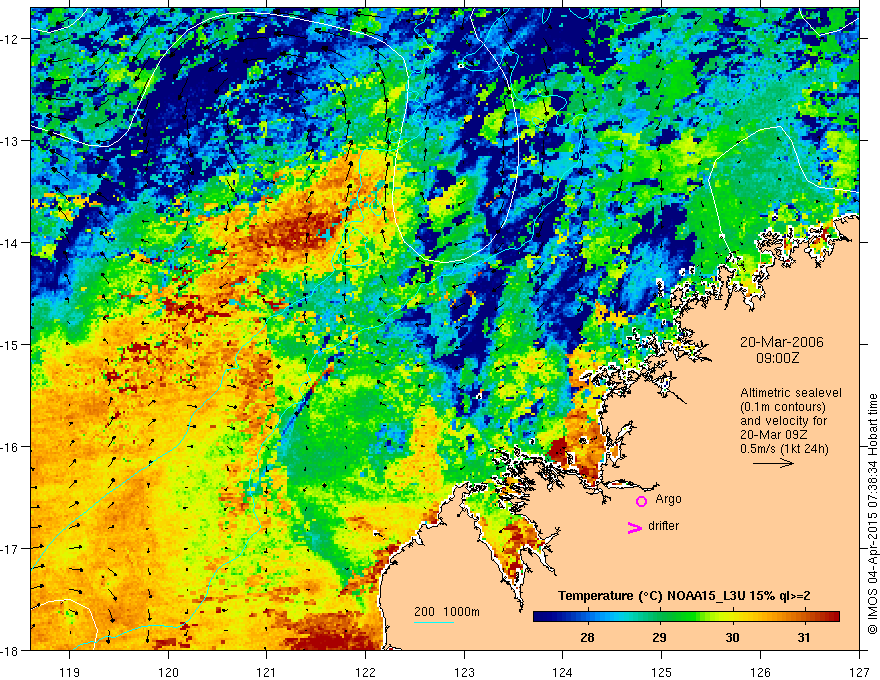Click the '121' longitude axis label
Image resolution: width=880 pixels, height=680 pixels.
(266, 672)
